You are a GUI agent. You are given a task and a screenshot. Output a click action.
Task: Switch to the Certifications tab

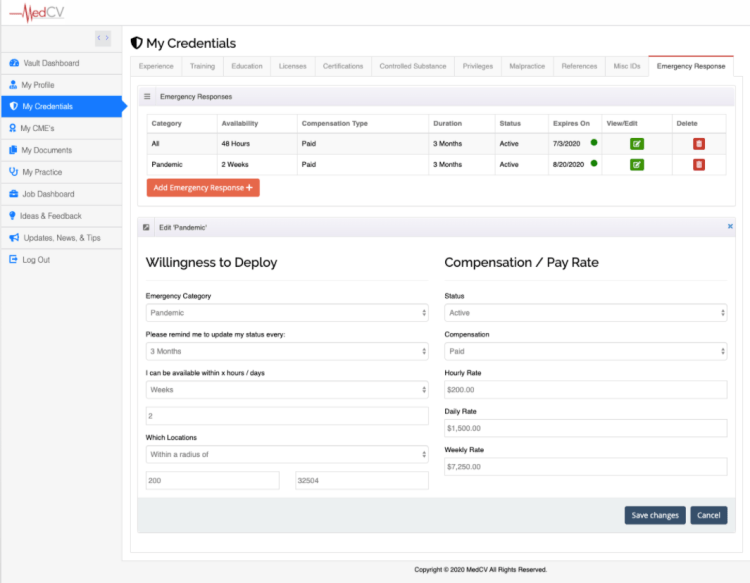pyautogui.click(x=343, y=66)
